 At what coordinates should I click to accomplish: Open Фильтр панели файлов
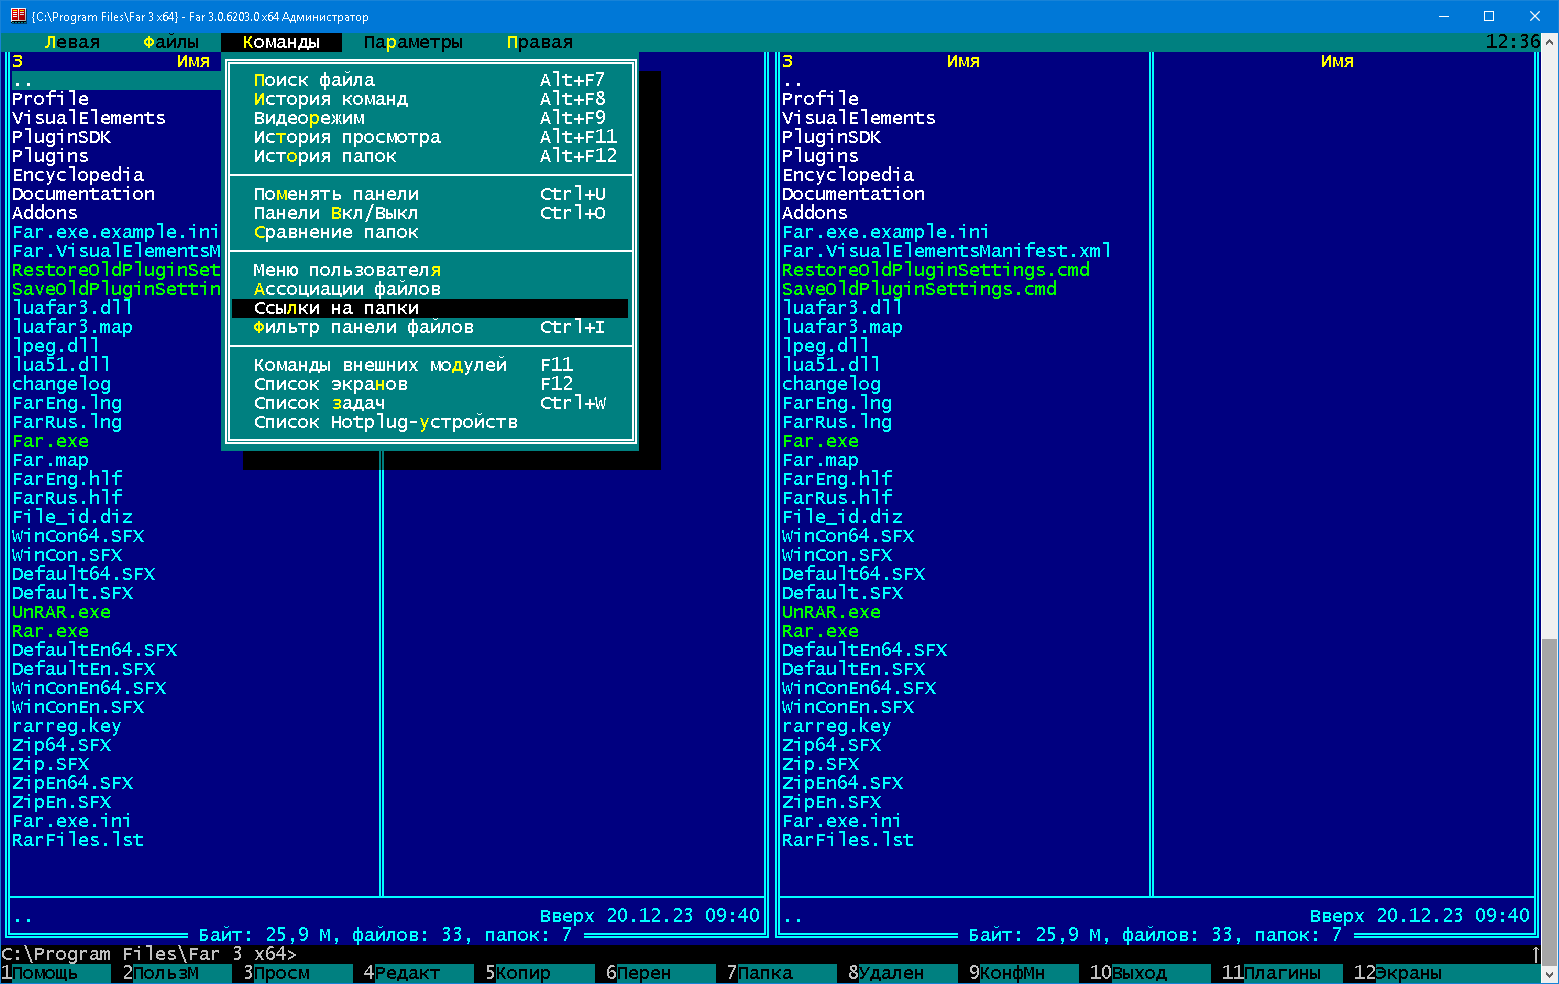(x=430, y=327)
